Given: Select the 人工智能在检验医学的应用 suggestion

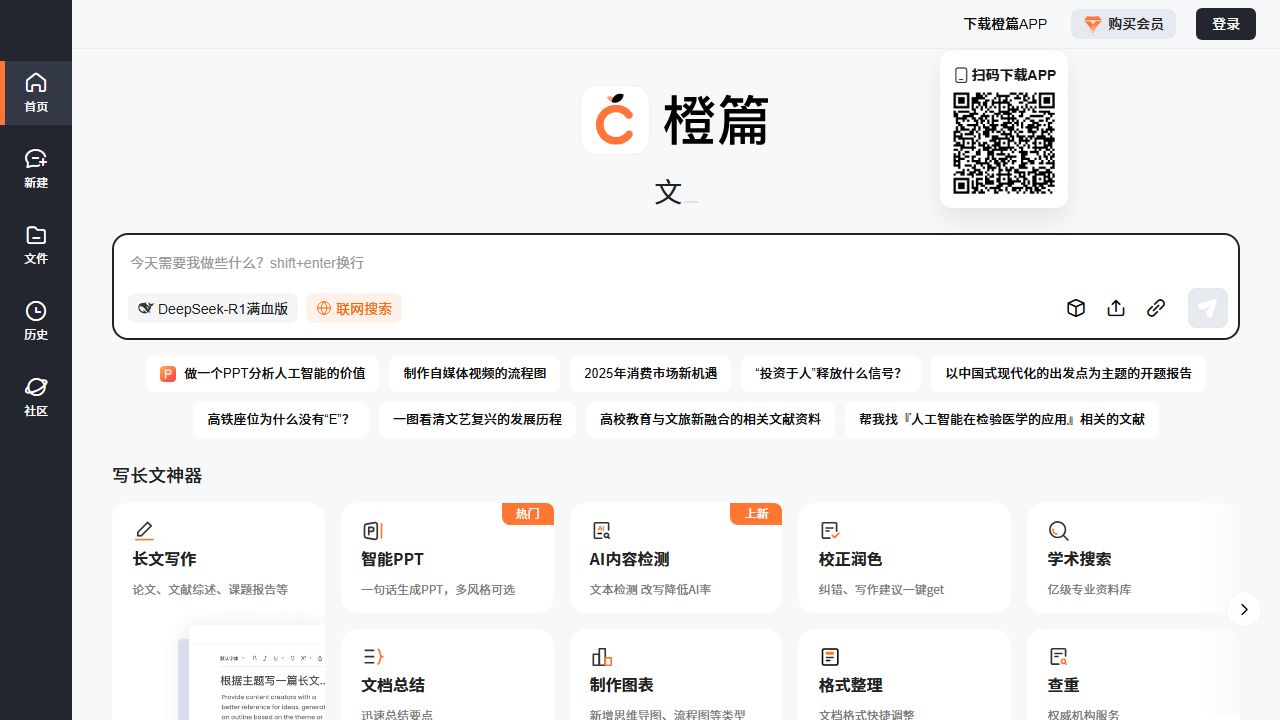Looking at the screenshot, I should coord(1002,419).
